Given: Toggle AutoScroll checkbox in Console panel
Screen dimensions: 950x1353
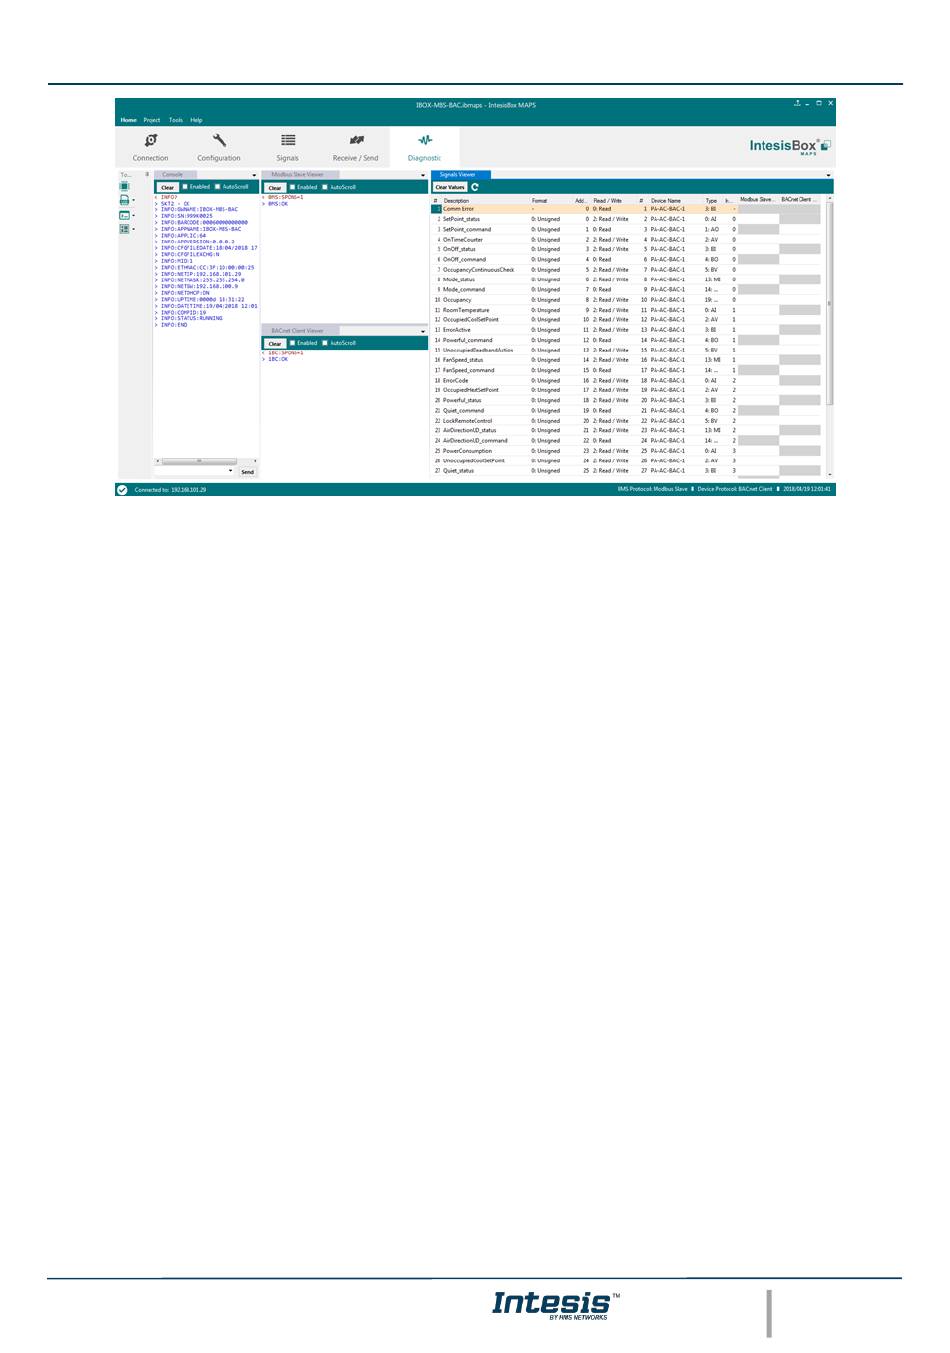Looking at the screenshot, I should [218, 187].
